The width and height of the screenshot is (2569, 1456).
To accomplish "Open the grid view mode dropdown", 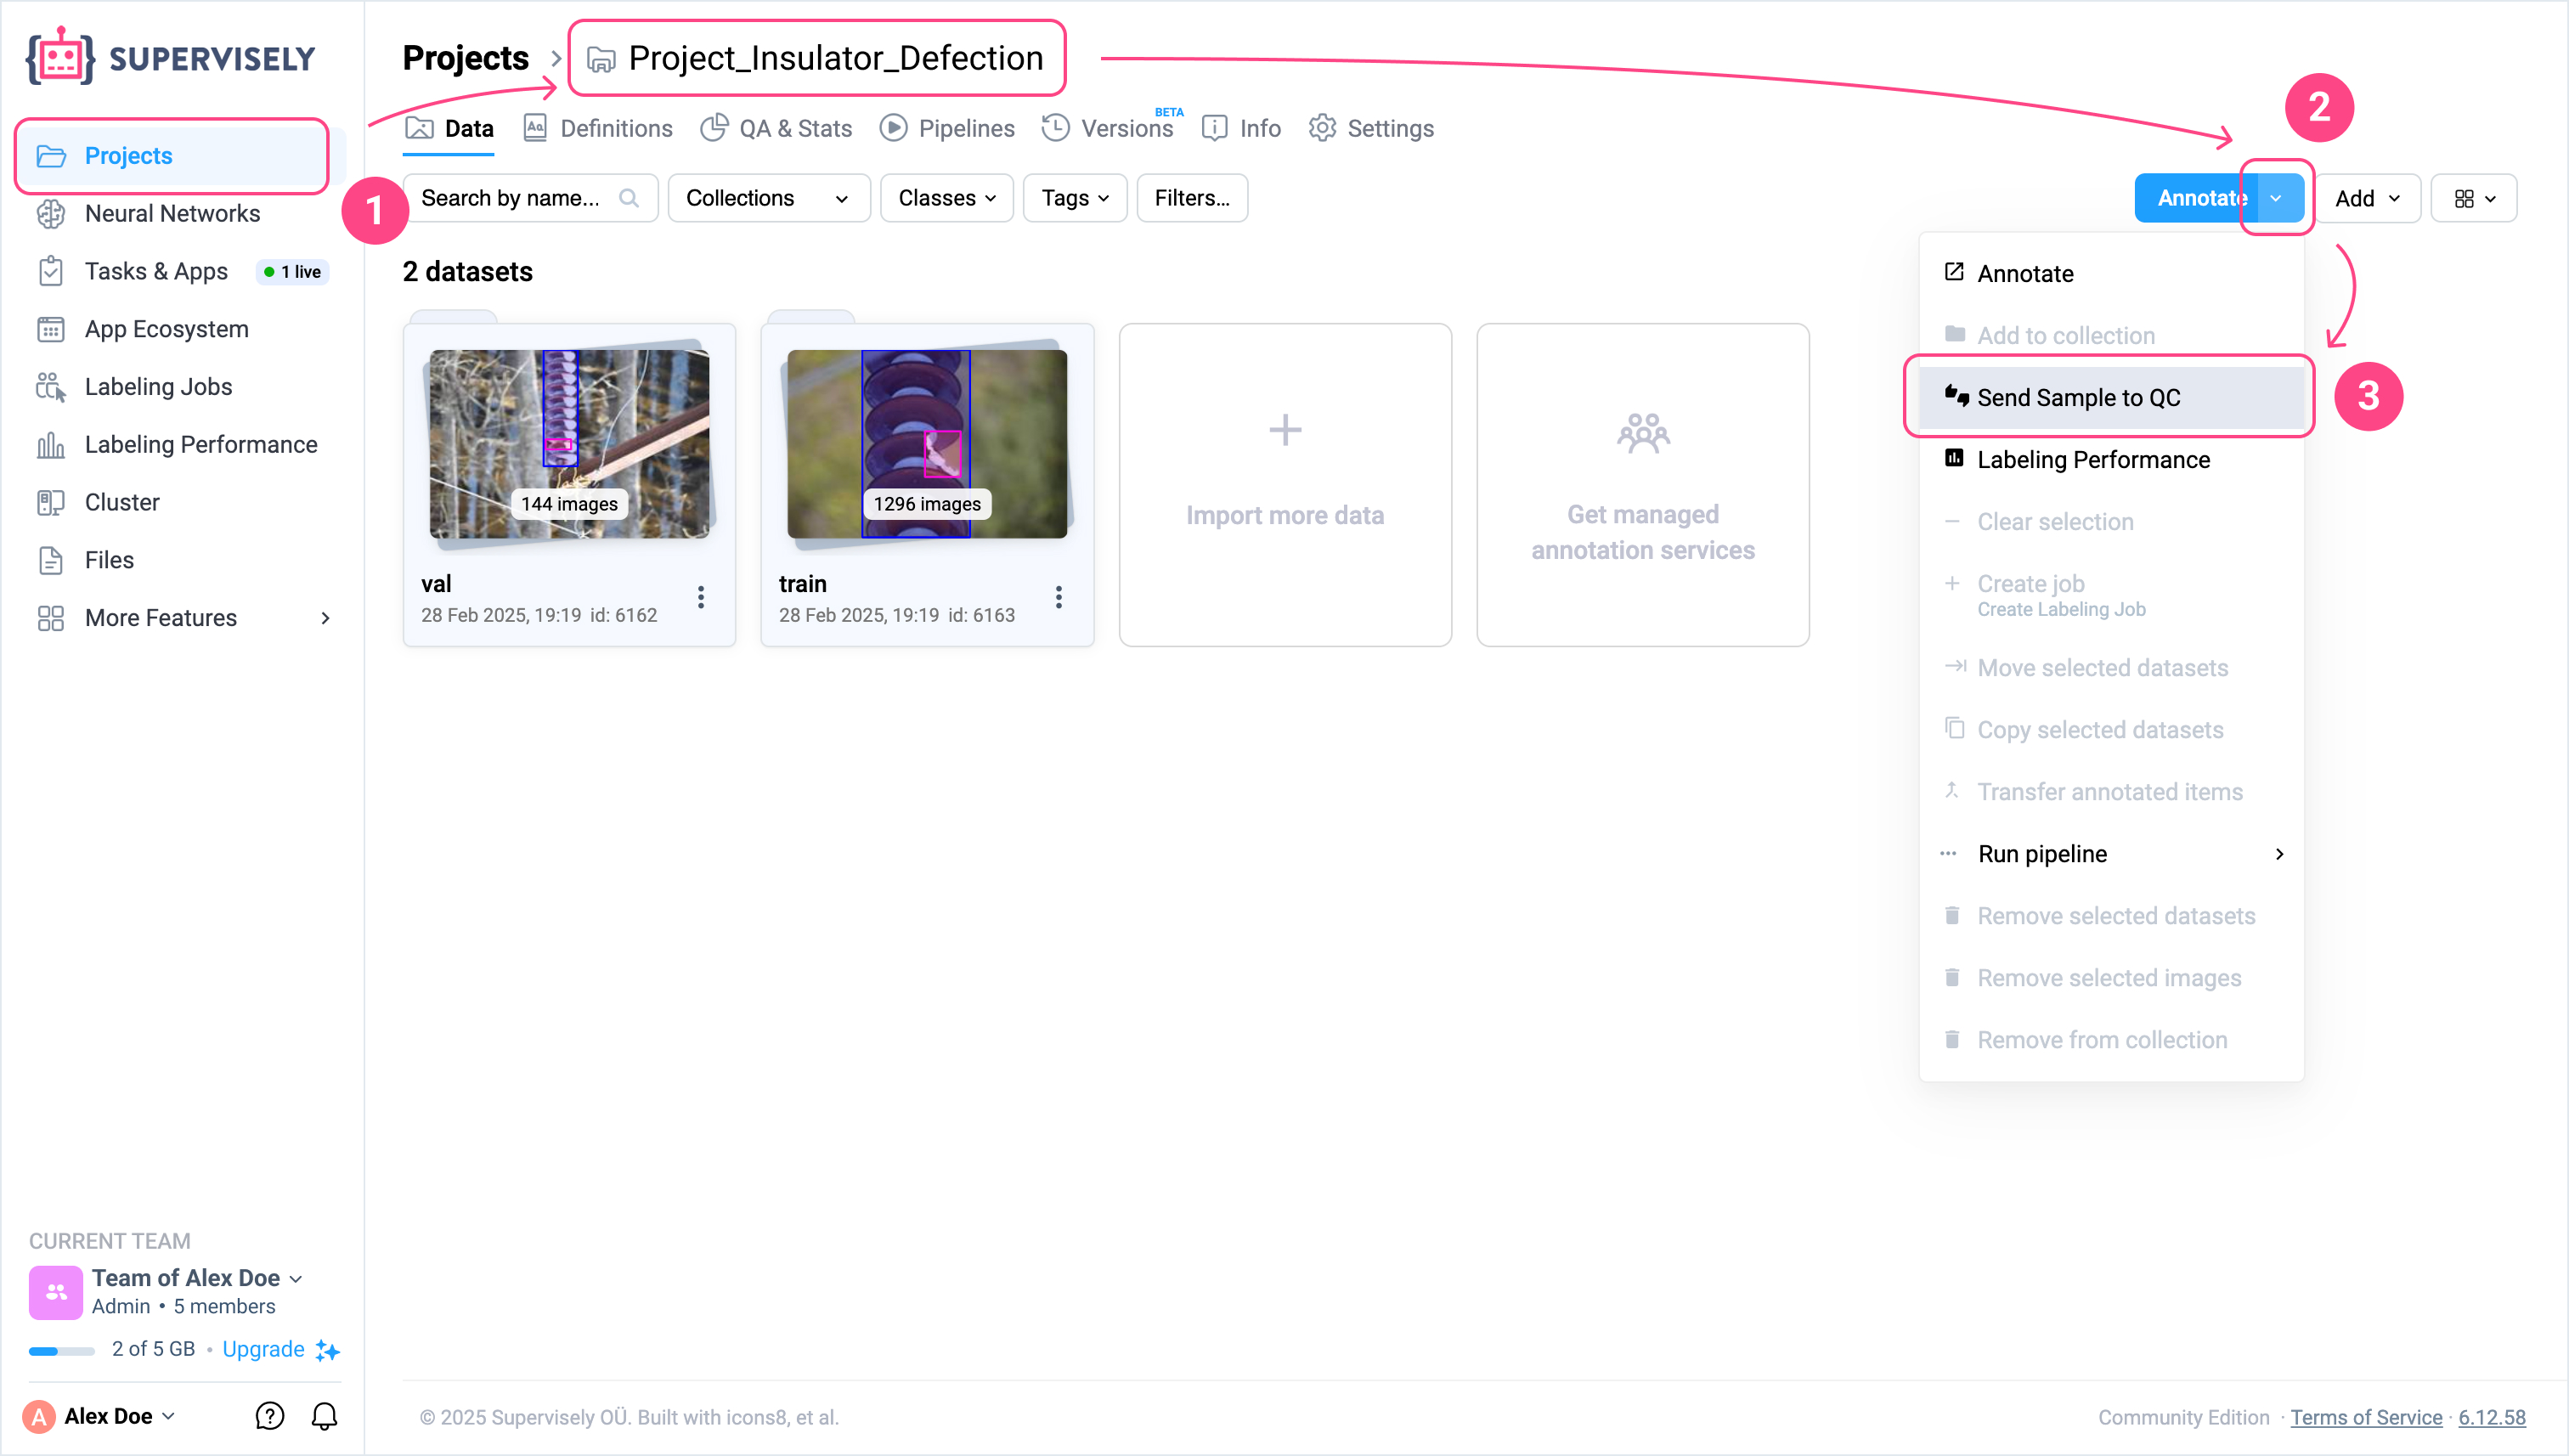I will click(2473, 198).
